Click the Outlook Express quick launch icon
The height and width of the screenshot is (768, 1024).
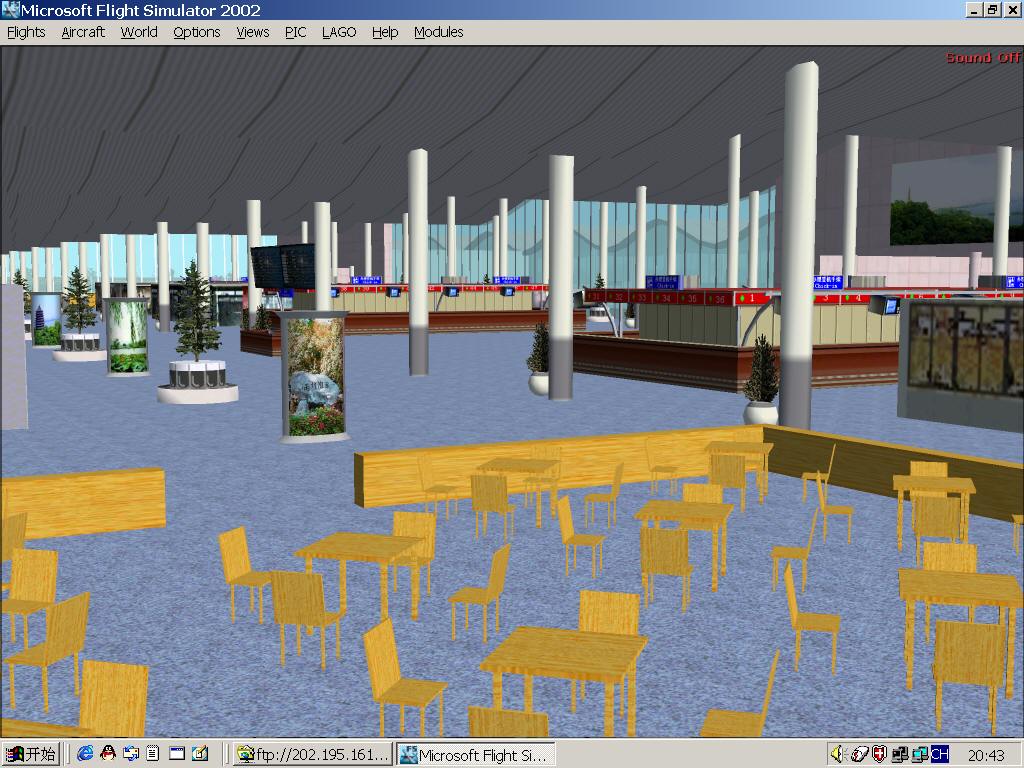131,754
